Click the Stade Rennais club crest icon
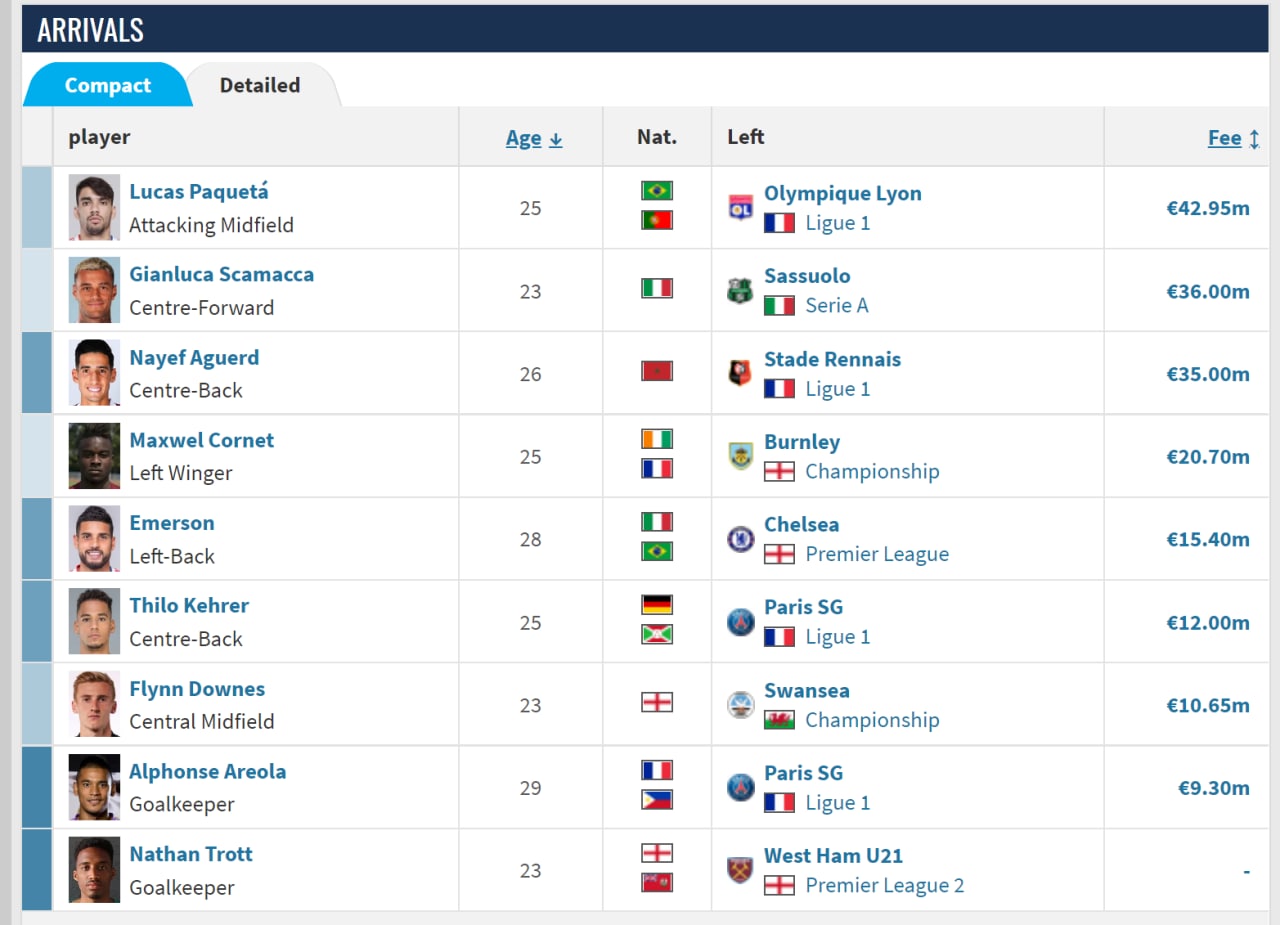The image size is (1280, 925). click(x=740, y=374)
